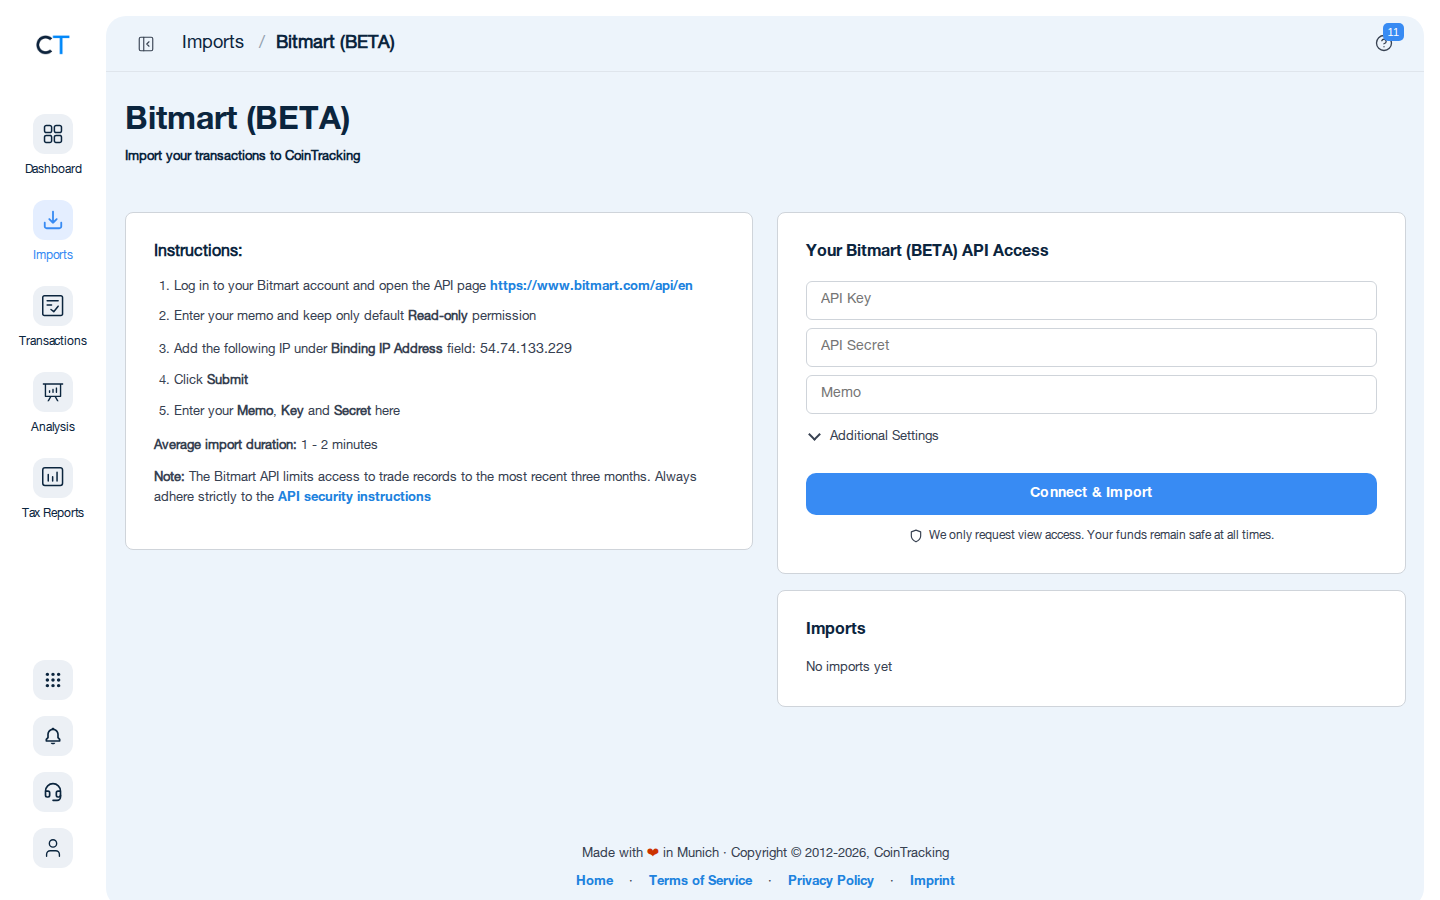Open the Transactions sidebar icon
1440x900 pixels.
click(x=53, y=306)
